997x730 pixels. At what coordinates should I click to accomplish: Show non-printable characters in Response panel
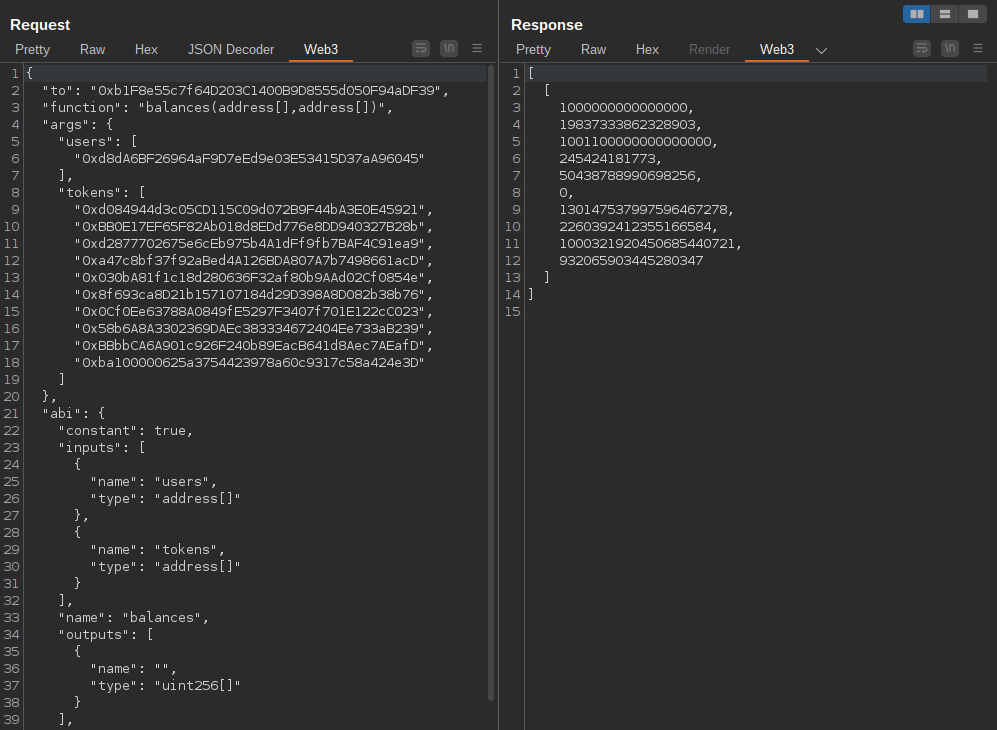[950, 48]
